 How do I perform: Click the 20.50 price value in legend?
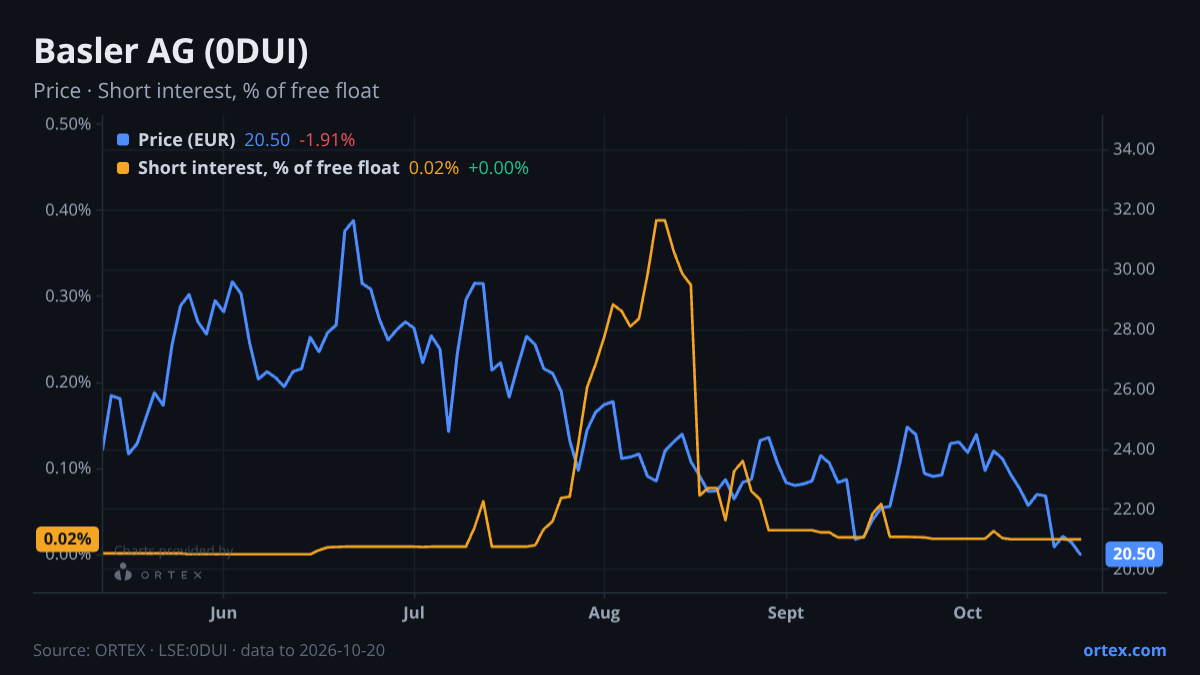267,140
